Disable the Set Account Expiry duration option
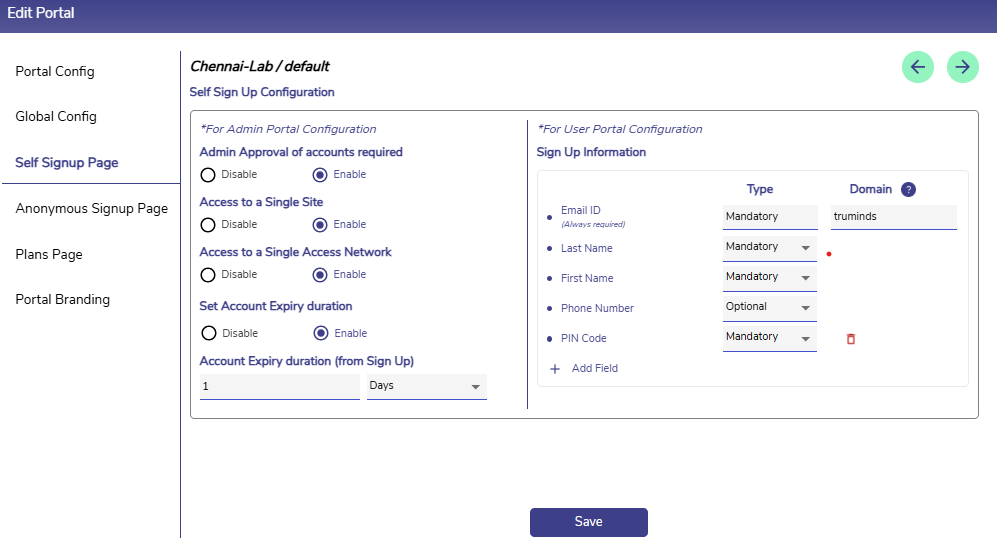 point(208,334)
